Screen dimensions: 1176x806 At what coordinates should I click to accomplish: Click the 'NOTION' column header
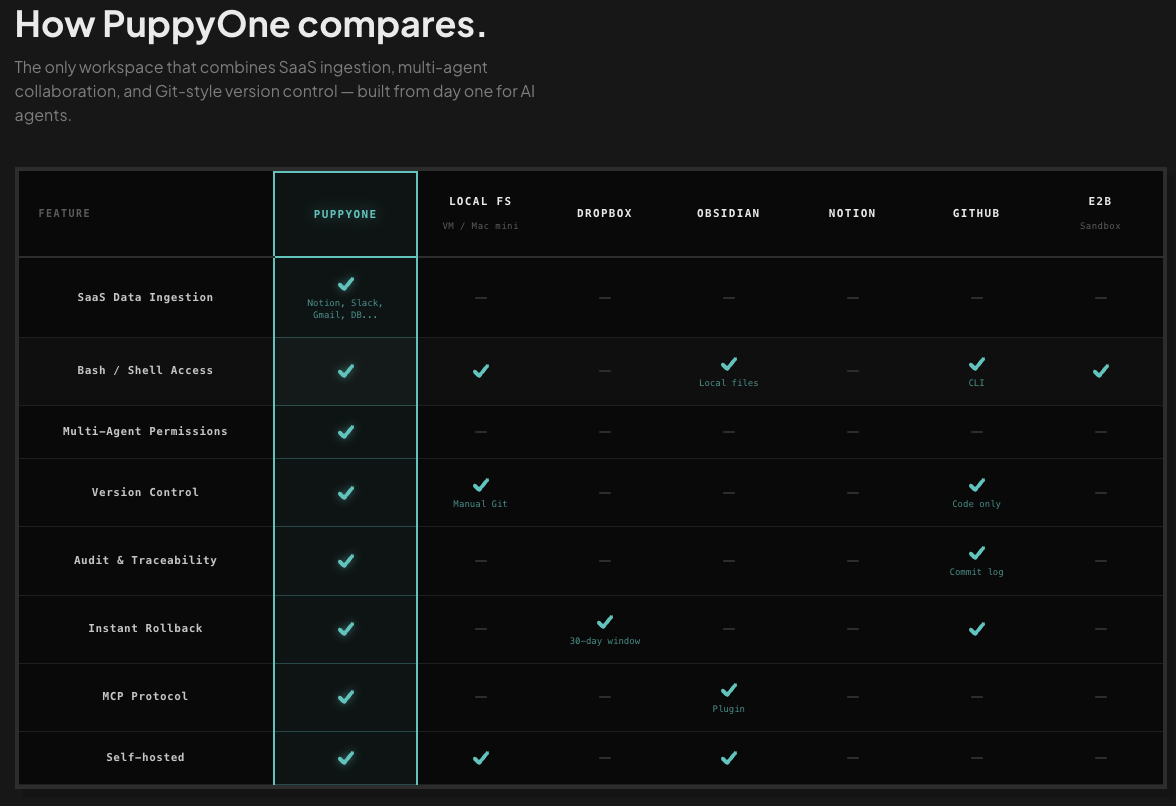(x=852, y=214)
